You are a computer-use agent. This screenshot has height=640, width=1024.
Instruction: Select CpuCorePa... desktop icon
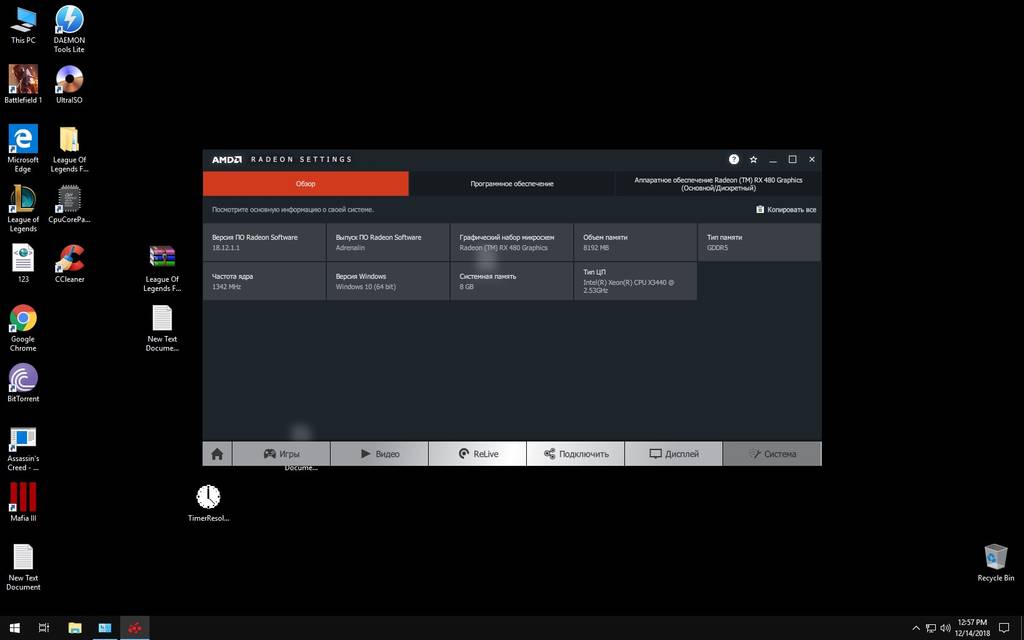69,204
